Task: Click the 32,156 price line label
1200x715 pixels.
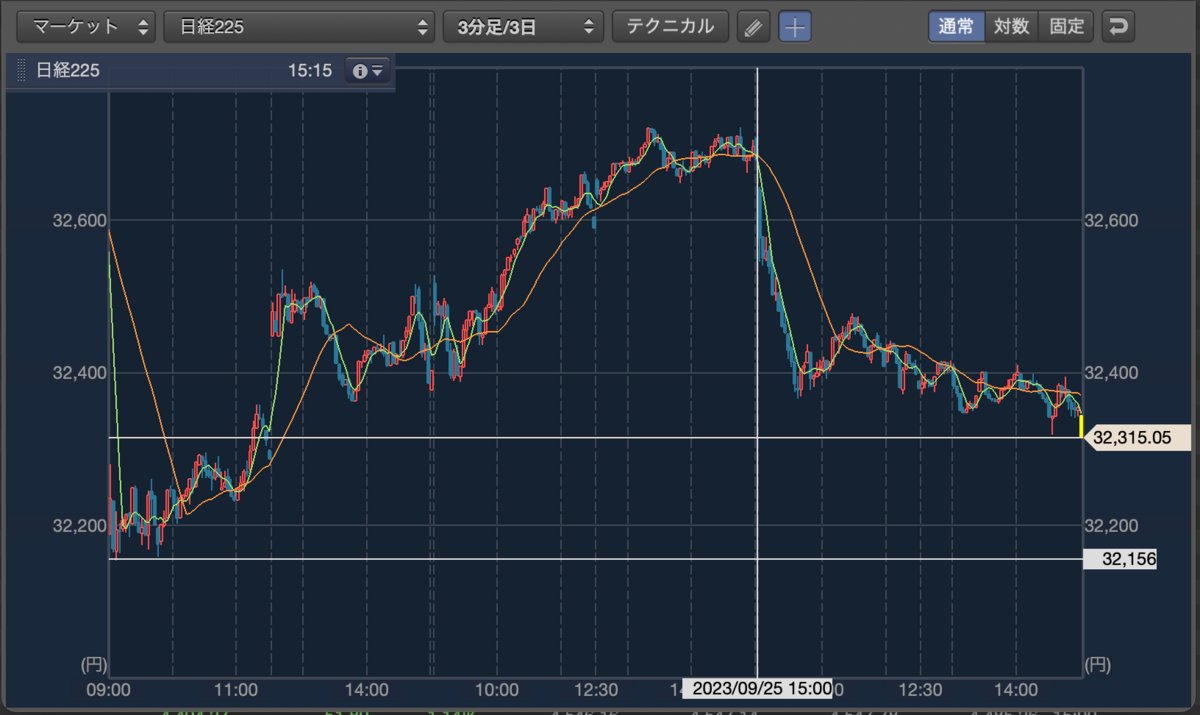Action: click(1119, 560)
